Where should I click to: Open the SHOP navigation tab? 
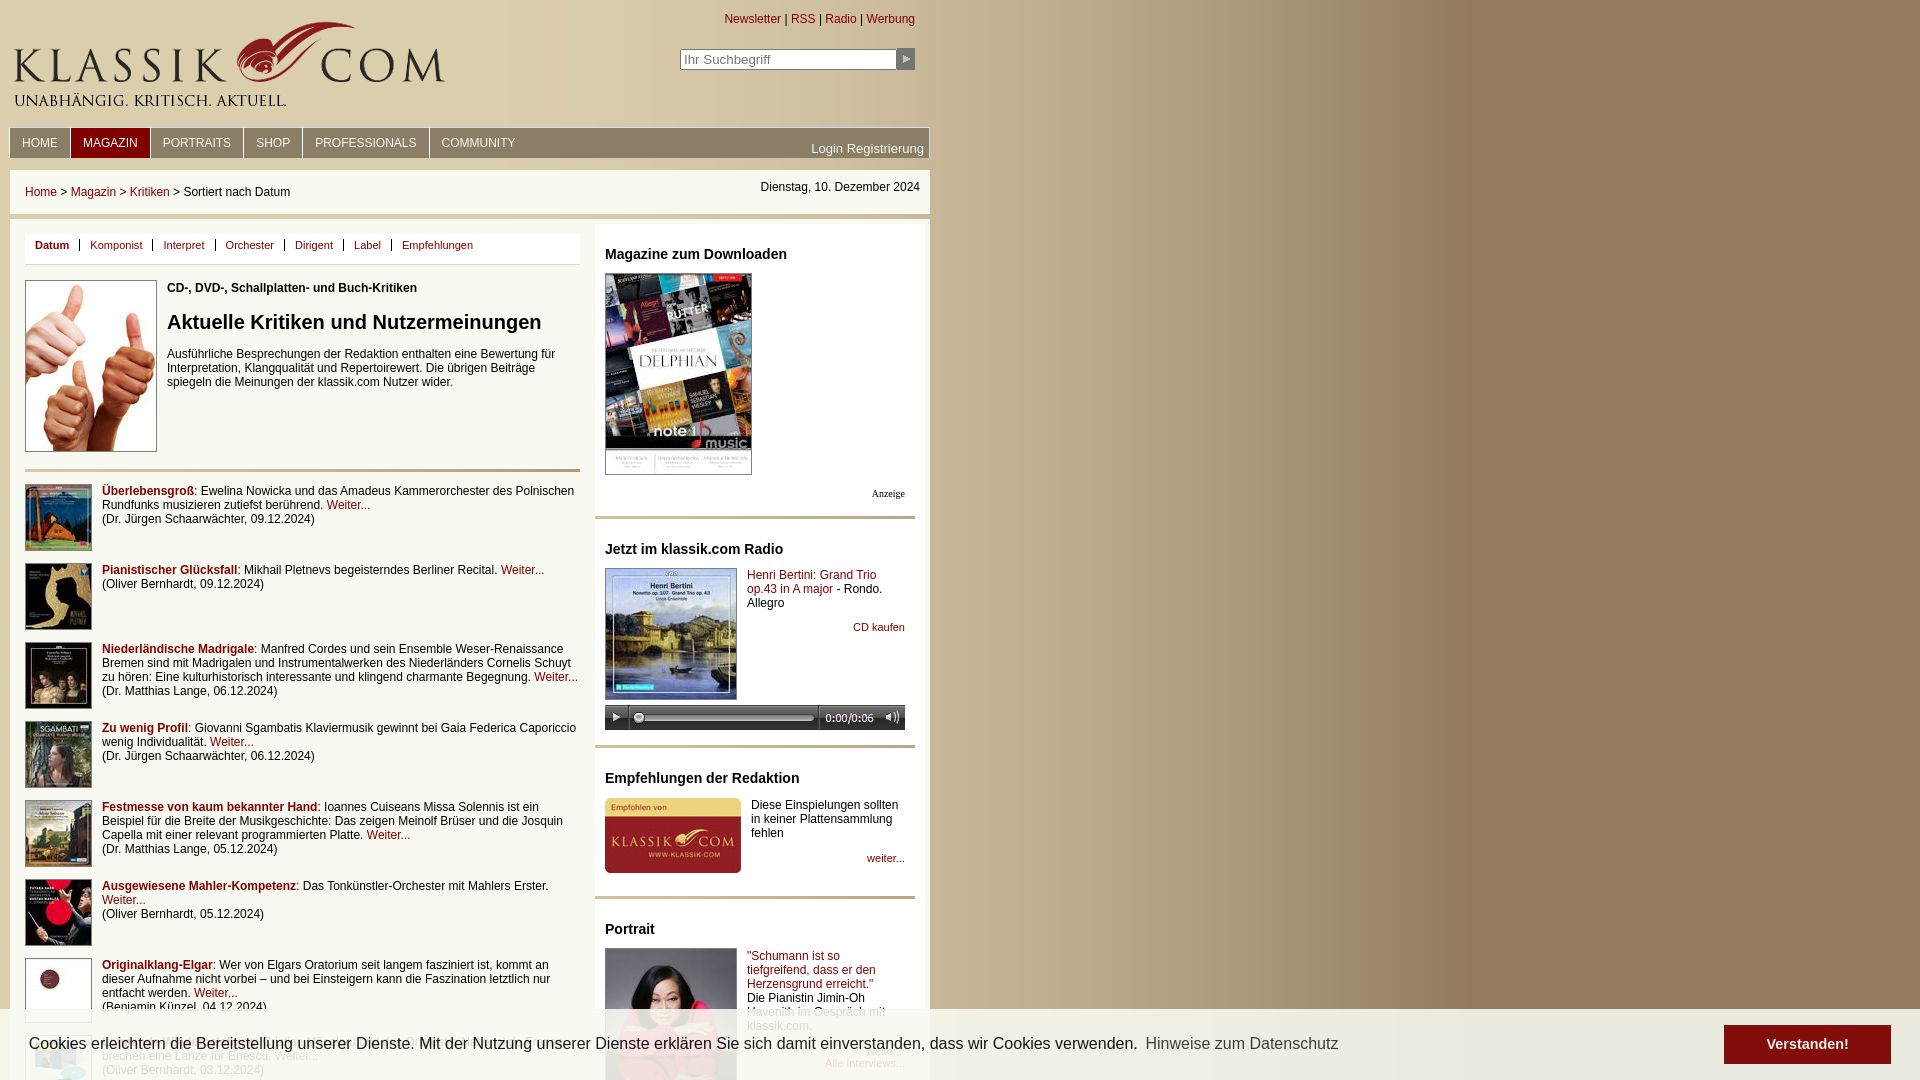(x=273, y=143)
